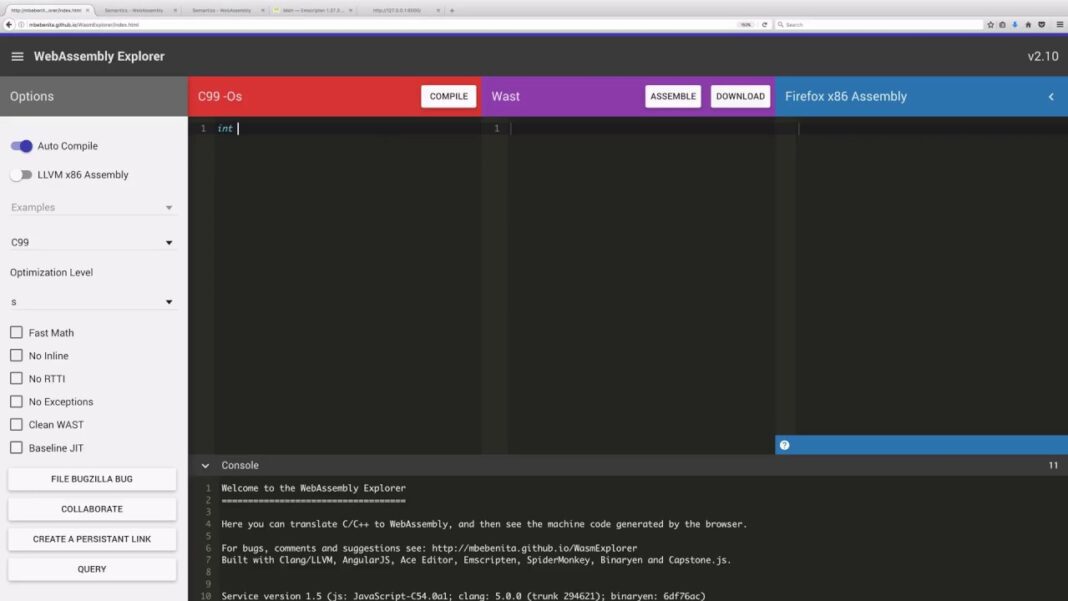
Task: Open the C99 language dropdown
Action: pos(92,241)
